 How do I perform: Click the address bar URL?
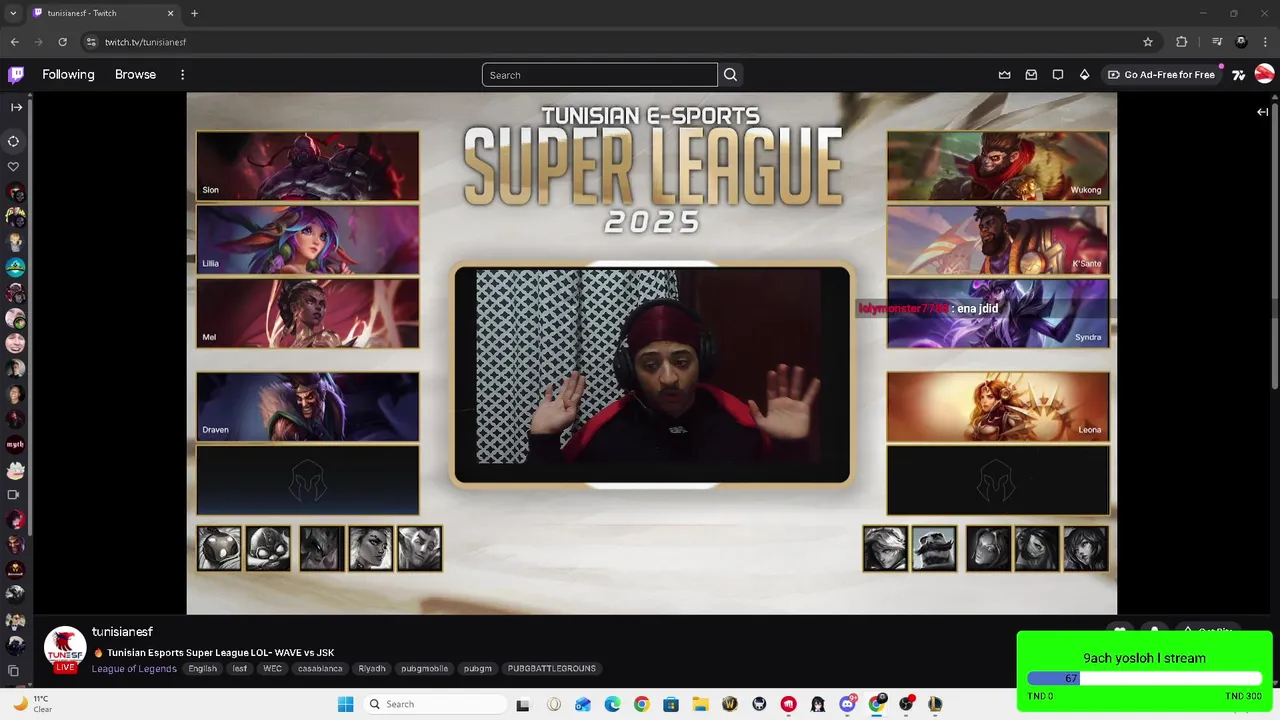pos(146,42)
